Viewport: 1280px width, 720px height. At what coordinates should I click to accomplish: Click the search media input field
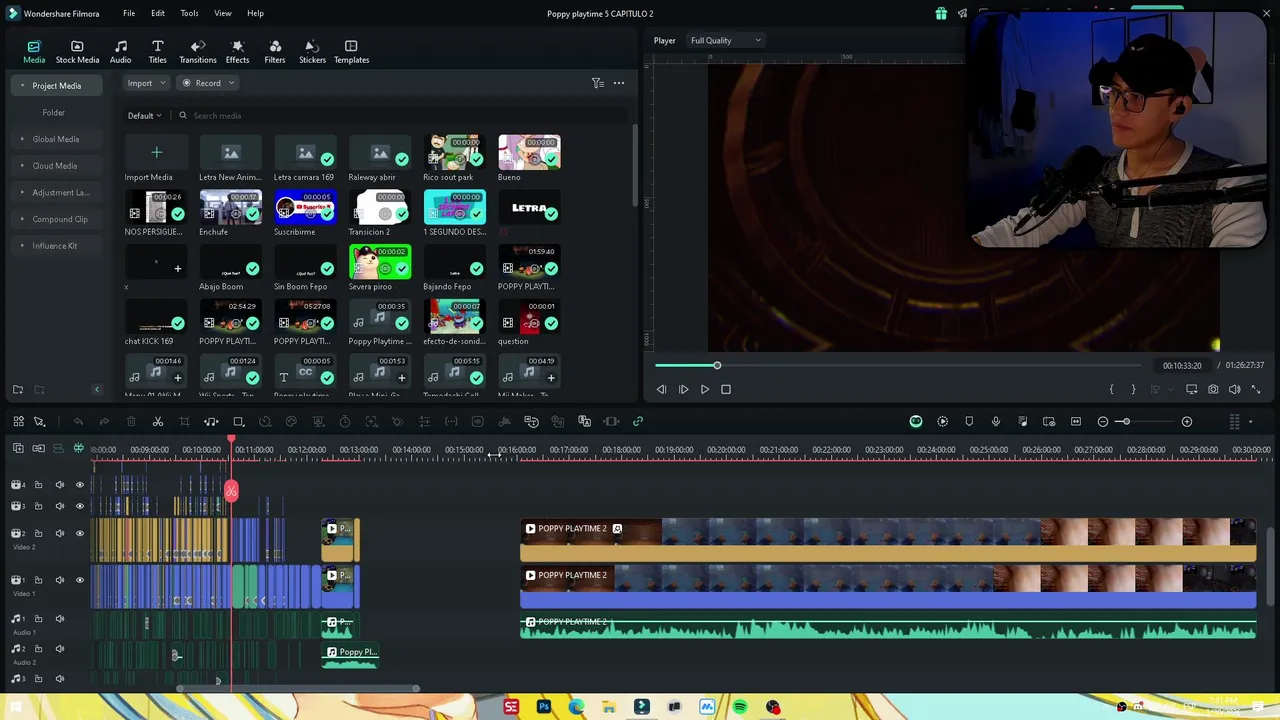(x=400, y=116)
